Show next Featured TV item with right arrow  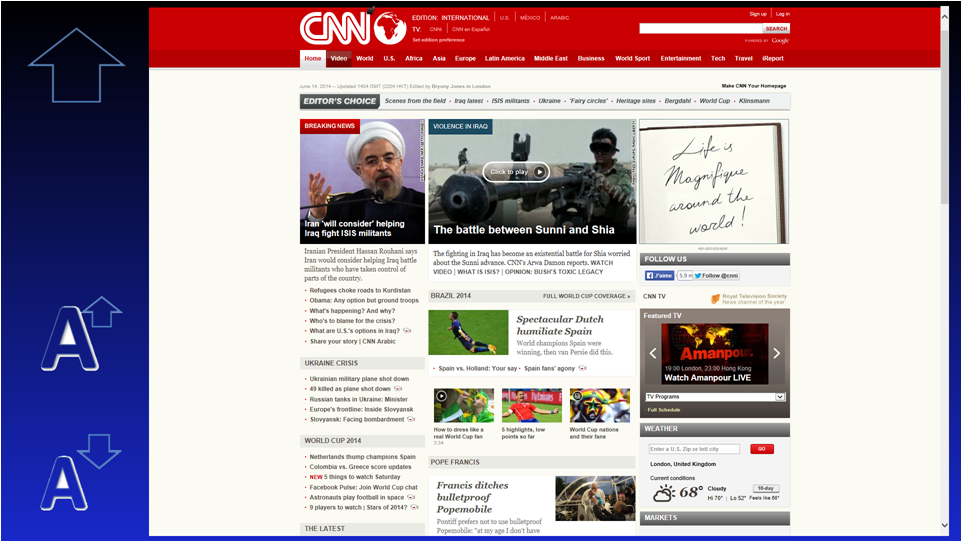[777, 353]
